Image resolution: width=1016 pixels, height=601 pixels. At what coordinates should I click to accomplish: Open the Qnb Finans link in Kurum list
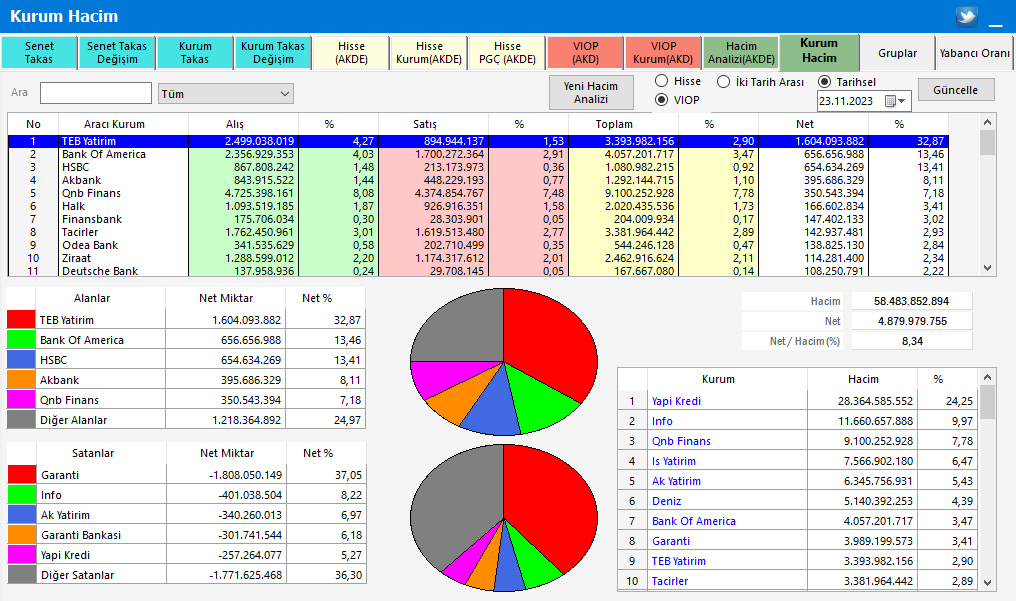[x=681, y=441]
